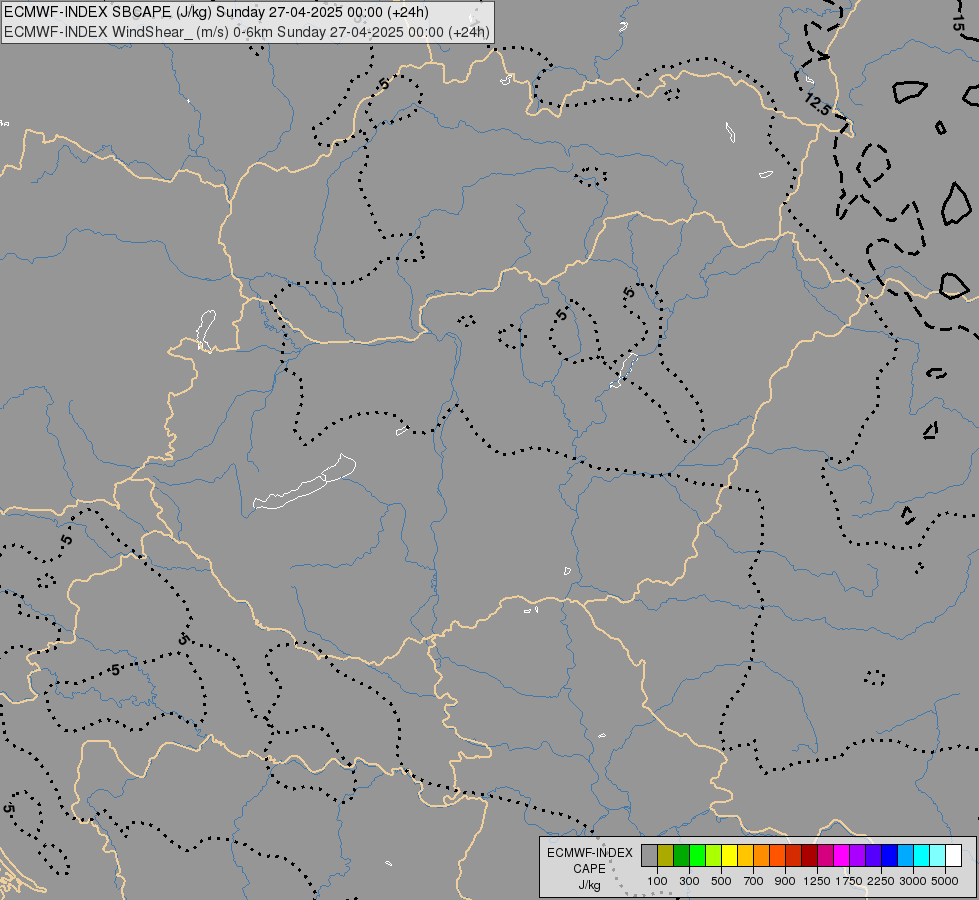The height and width of the screenshot is (900, 979).
Task: Click the '5000' legend value
Action: click(x=945, y=881)
